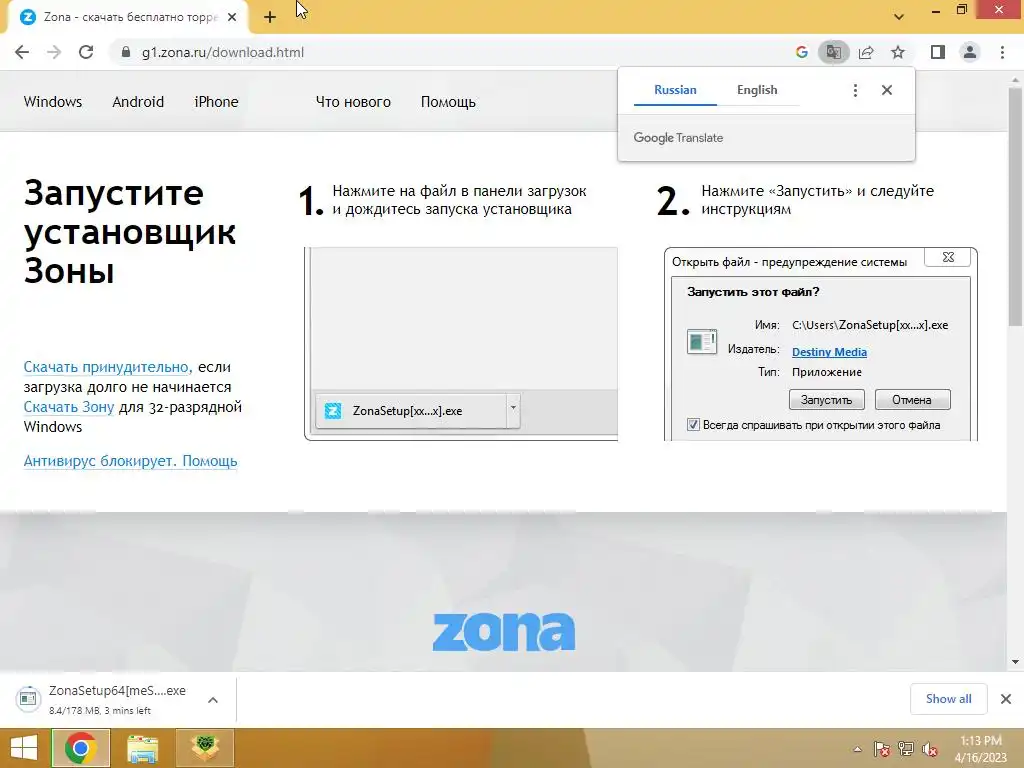
Task: Click the page vertical scrollbar thumb
Action: (x=1016, y=206)
